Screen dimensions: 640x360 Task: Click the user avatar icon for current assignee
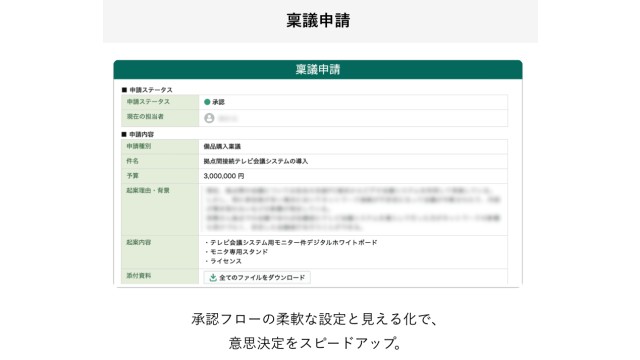[209, 118]
